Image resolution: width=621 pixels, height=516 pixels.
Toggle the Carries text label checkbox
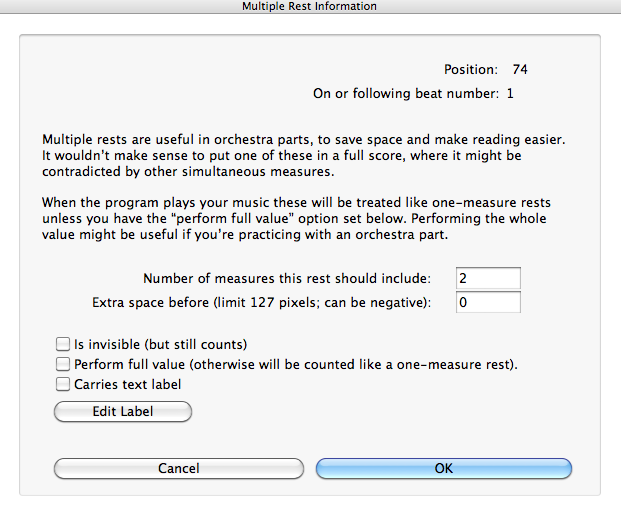pyautogui.click(x=63, y=384)
